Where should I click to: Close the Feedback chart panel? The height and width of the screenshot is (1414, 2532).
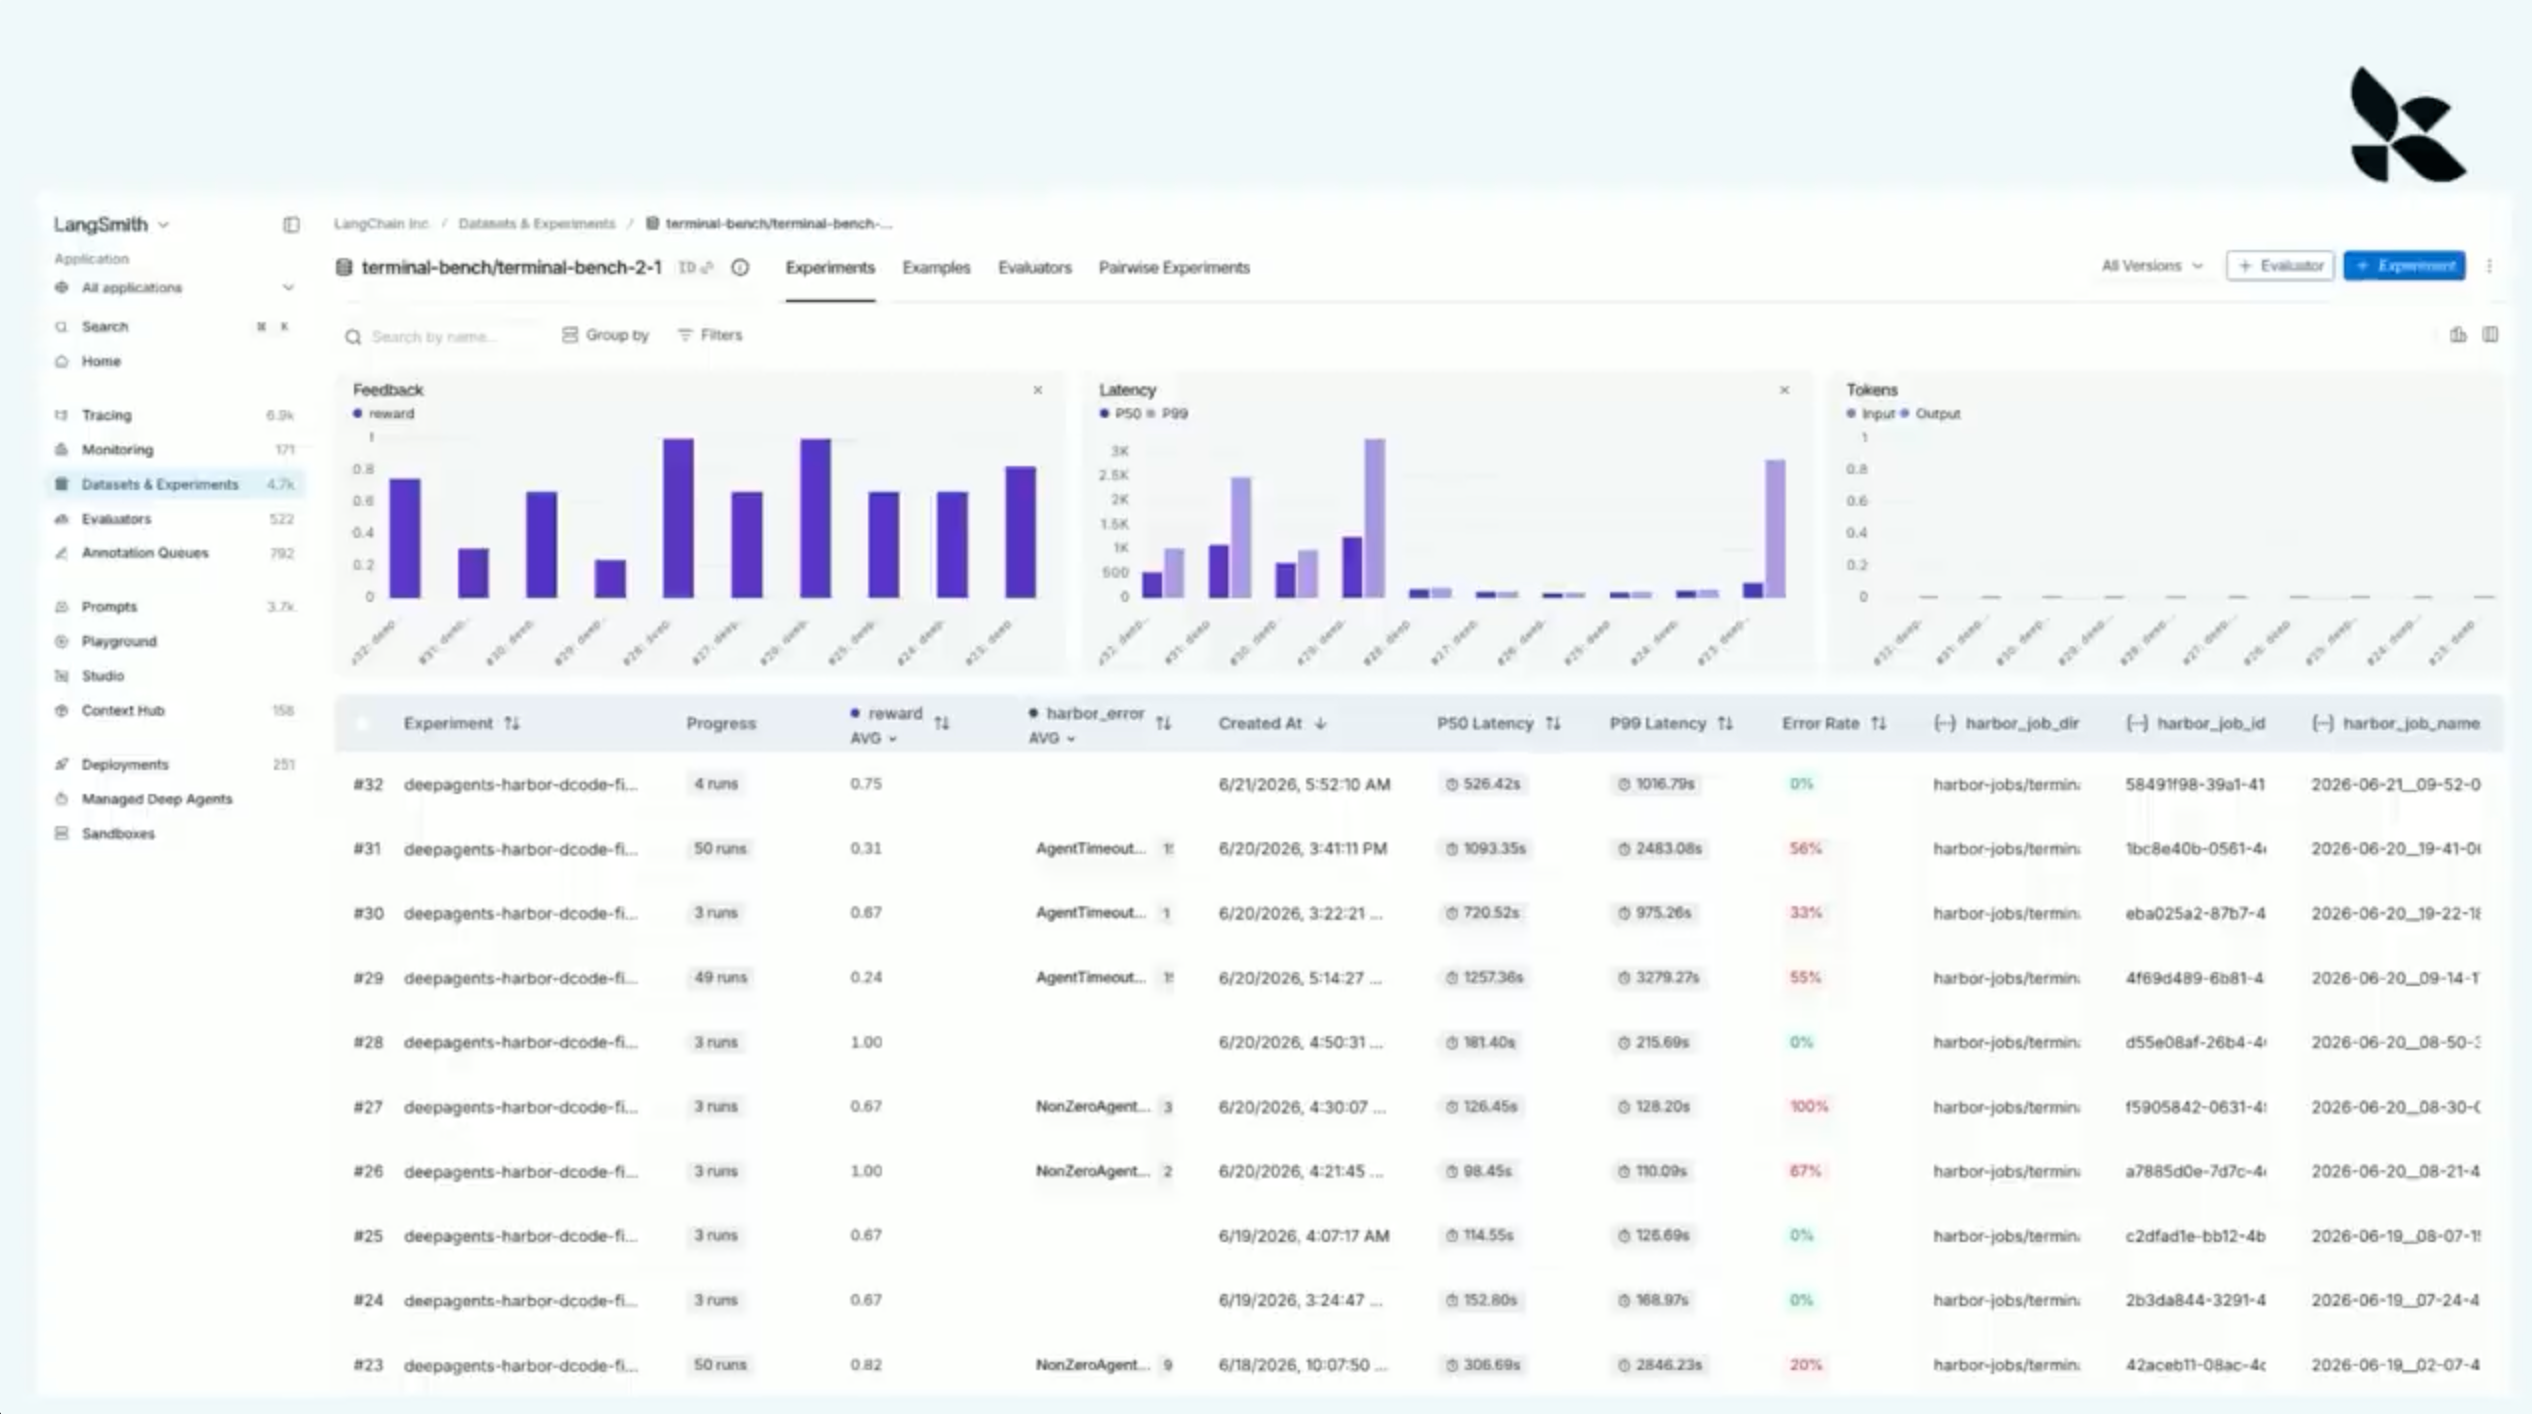pos(1037,390)
